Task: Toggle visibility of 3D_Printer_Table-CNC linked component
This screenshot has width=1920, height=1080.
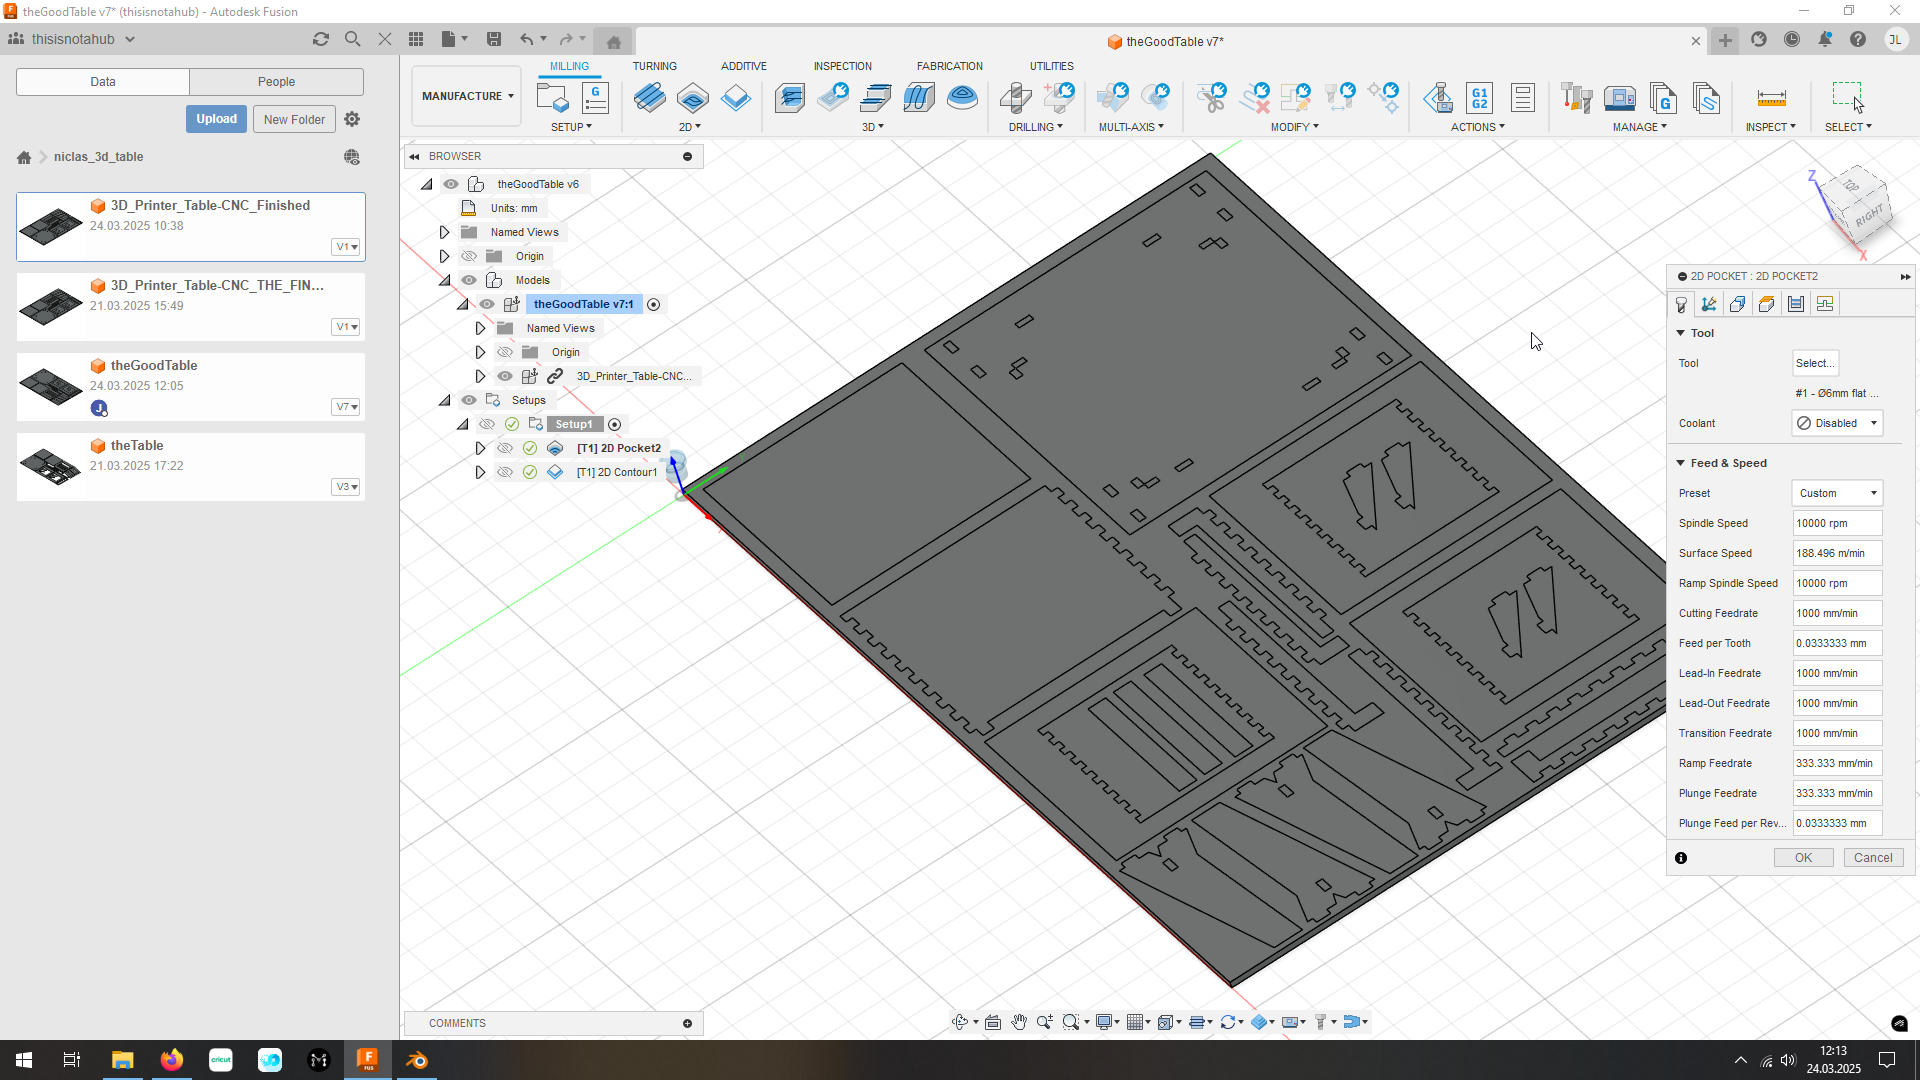Action: tap(505, 376)
